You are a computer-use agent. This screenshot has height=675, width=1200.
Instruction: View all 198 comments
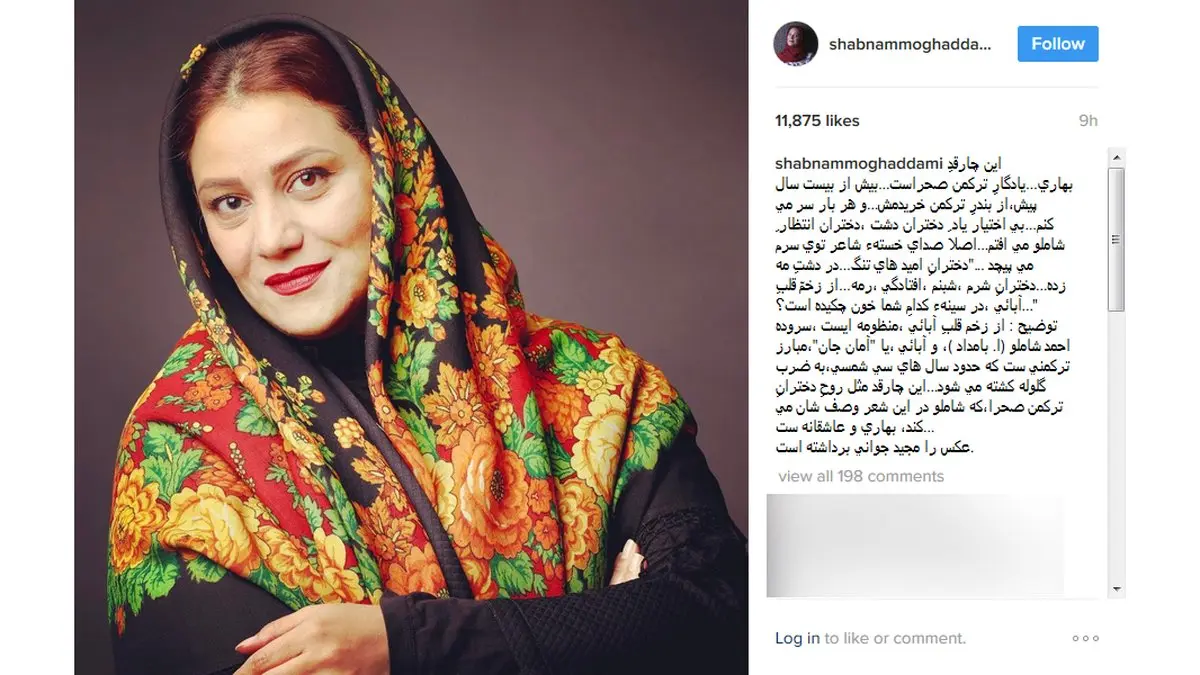[861, 476]
